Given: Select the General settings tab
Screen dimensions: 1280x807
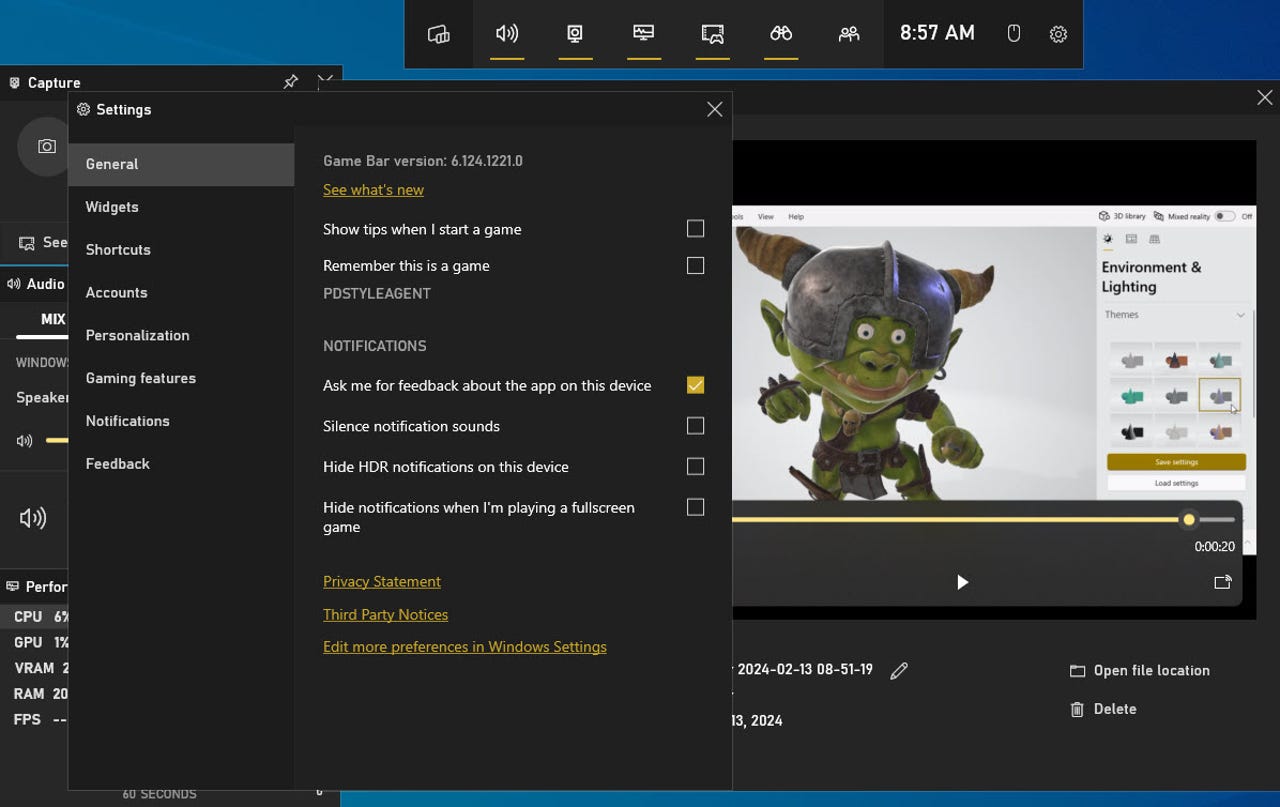Looking at the screenshot, I should pyautogui.click(x=181, y=164).
